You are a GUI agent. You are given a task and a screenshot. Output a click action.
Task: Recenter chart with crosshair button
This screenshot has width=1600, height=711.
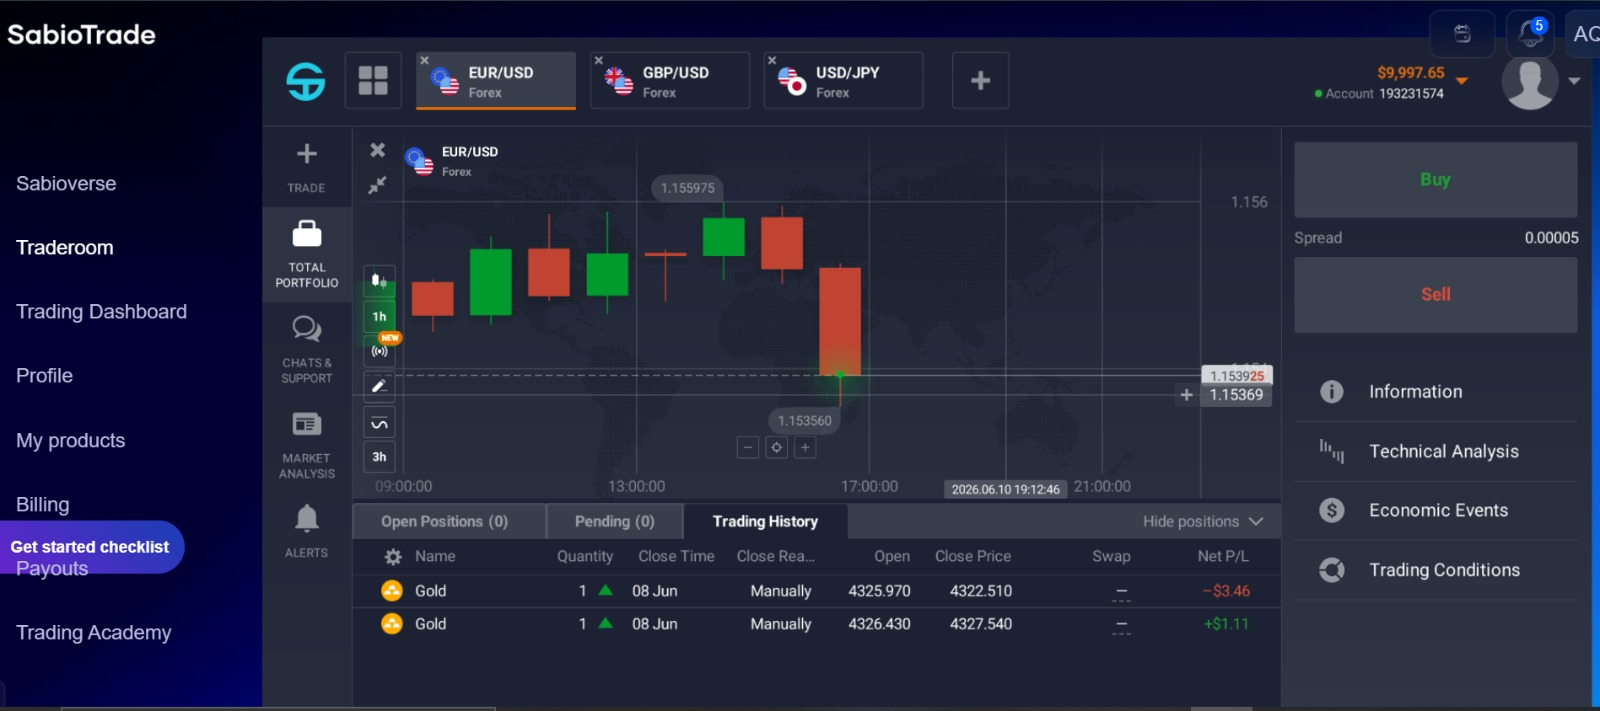[777, 447]
